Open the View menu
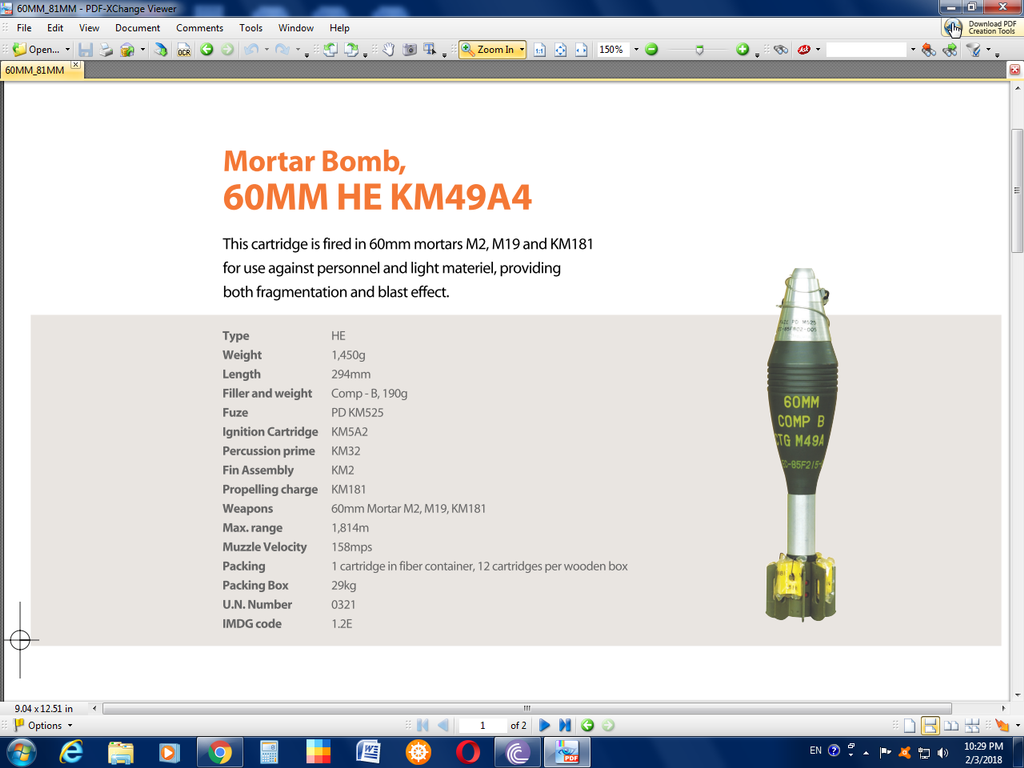Image resolution: width=1024 pixels, height=768 pixels. (x=89, y=28)
